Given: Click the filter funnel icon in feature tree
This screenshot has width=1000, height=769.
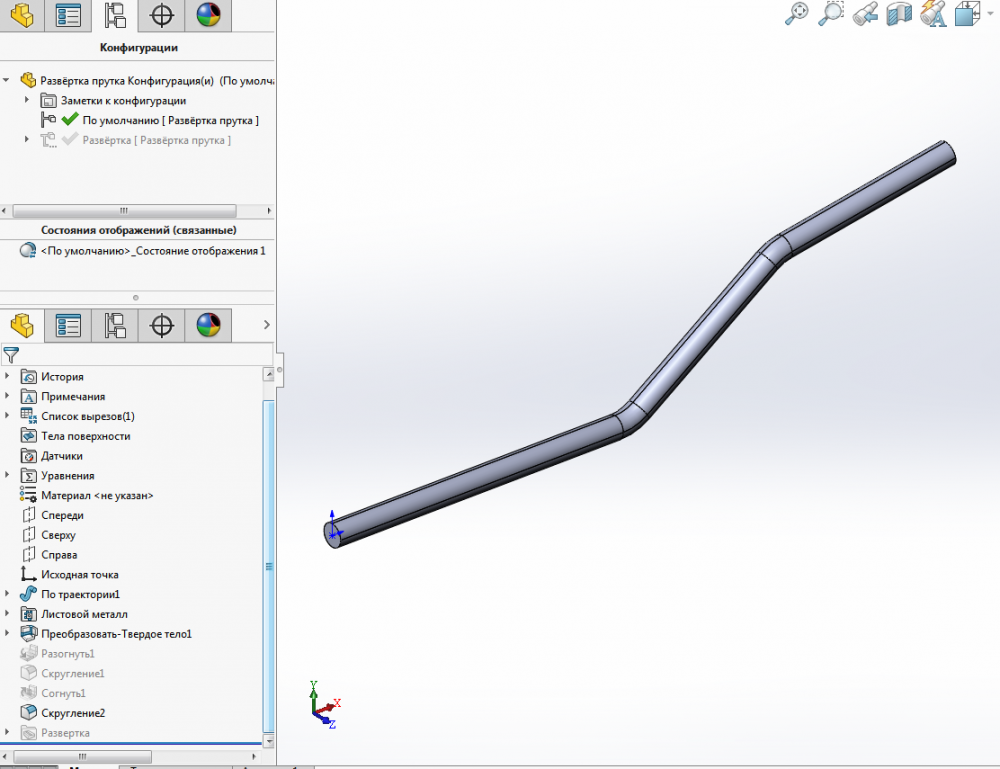Looking at the screenshot, I should [x=11, y=354].
